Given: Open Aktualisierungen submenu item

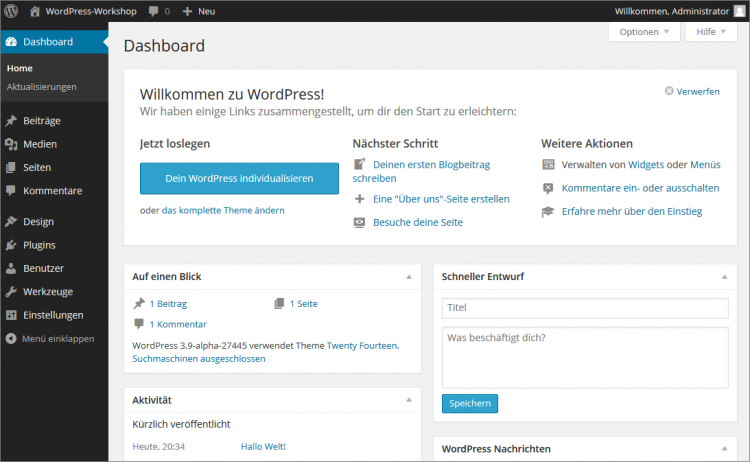Looking at the screenshot, I should tap(41, 86).
